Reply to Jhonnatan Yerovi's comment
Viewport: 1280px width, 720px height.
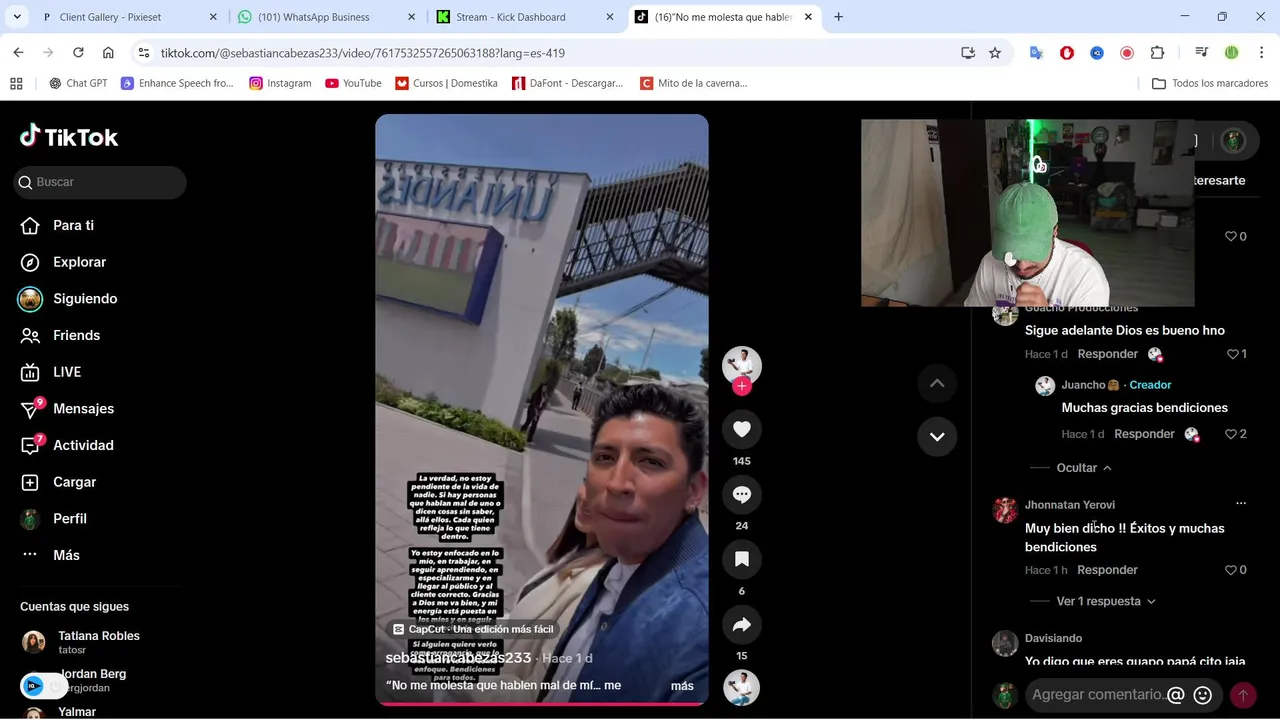[x=1107, y=570]
